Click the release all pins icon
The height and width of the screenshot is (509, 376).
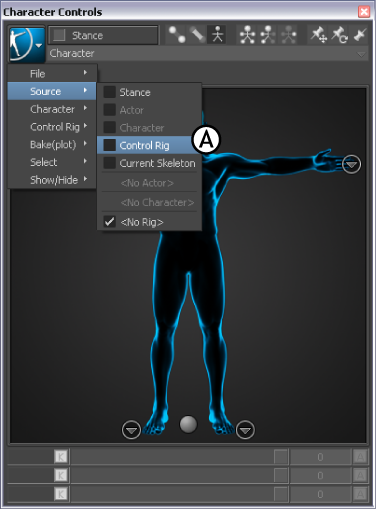point(360,35)
